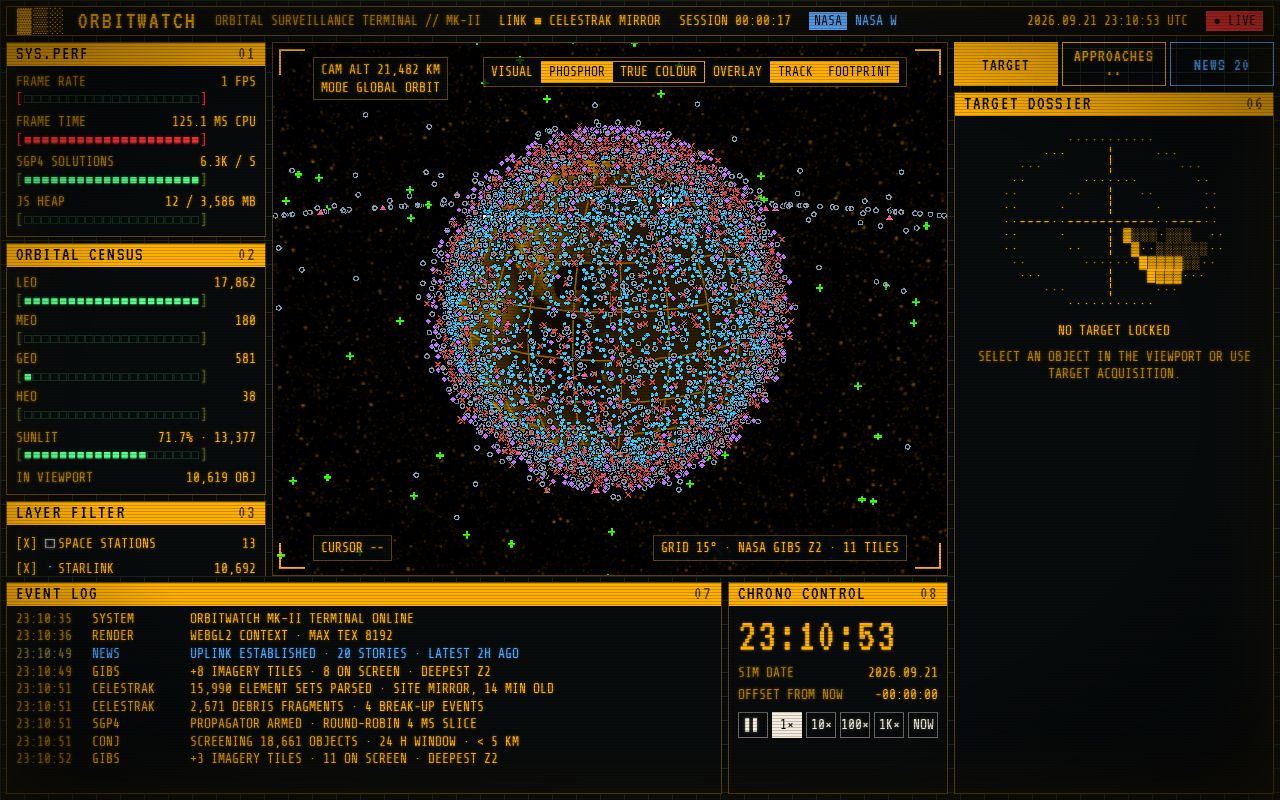Click the CAM ALT 21,482 KM readout
Viewport: 1280px width, 800px height.
(380, 70)
